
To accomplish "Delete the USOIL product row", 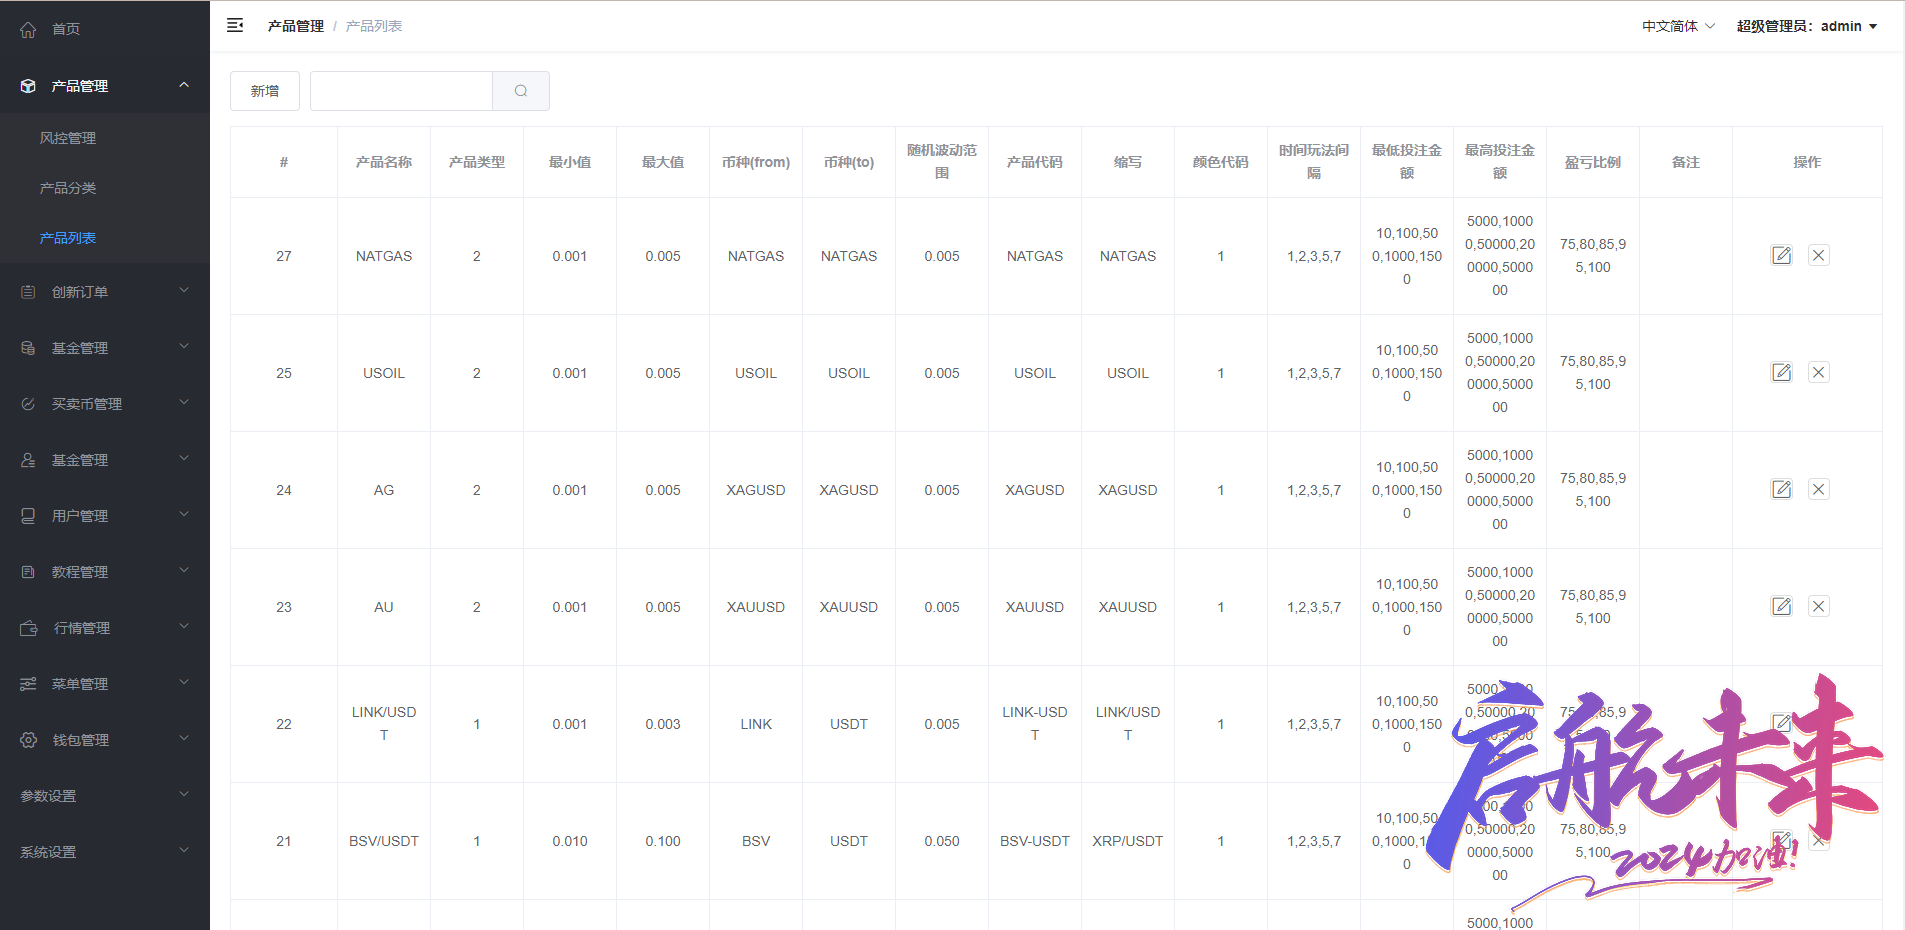I will pyautogui.click(x=1818, y=372).
